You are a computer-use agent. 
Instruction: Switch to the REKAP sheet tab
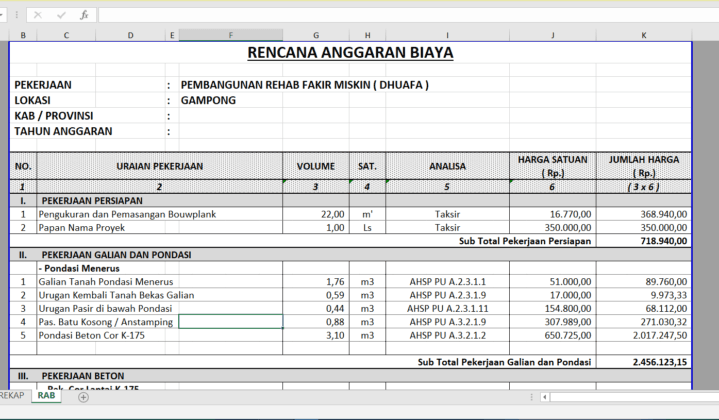coord(10,396)
